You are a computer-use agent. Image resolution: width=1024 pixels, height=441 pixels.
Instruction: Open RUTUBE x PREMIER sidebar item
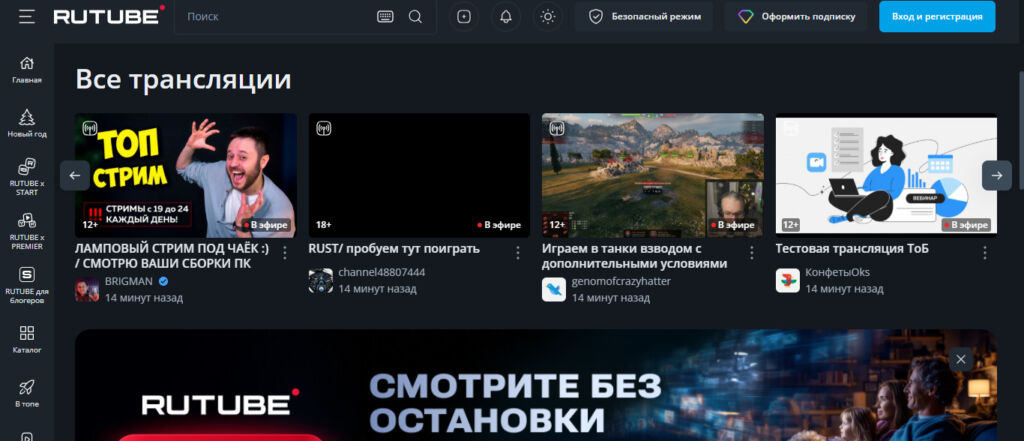tap(27, 231)
